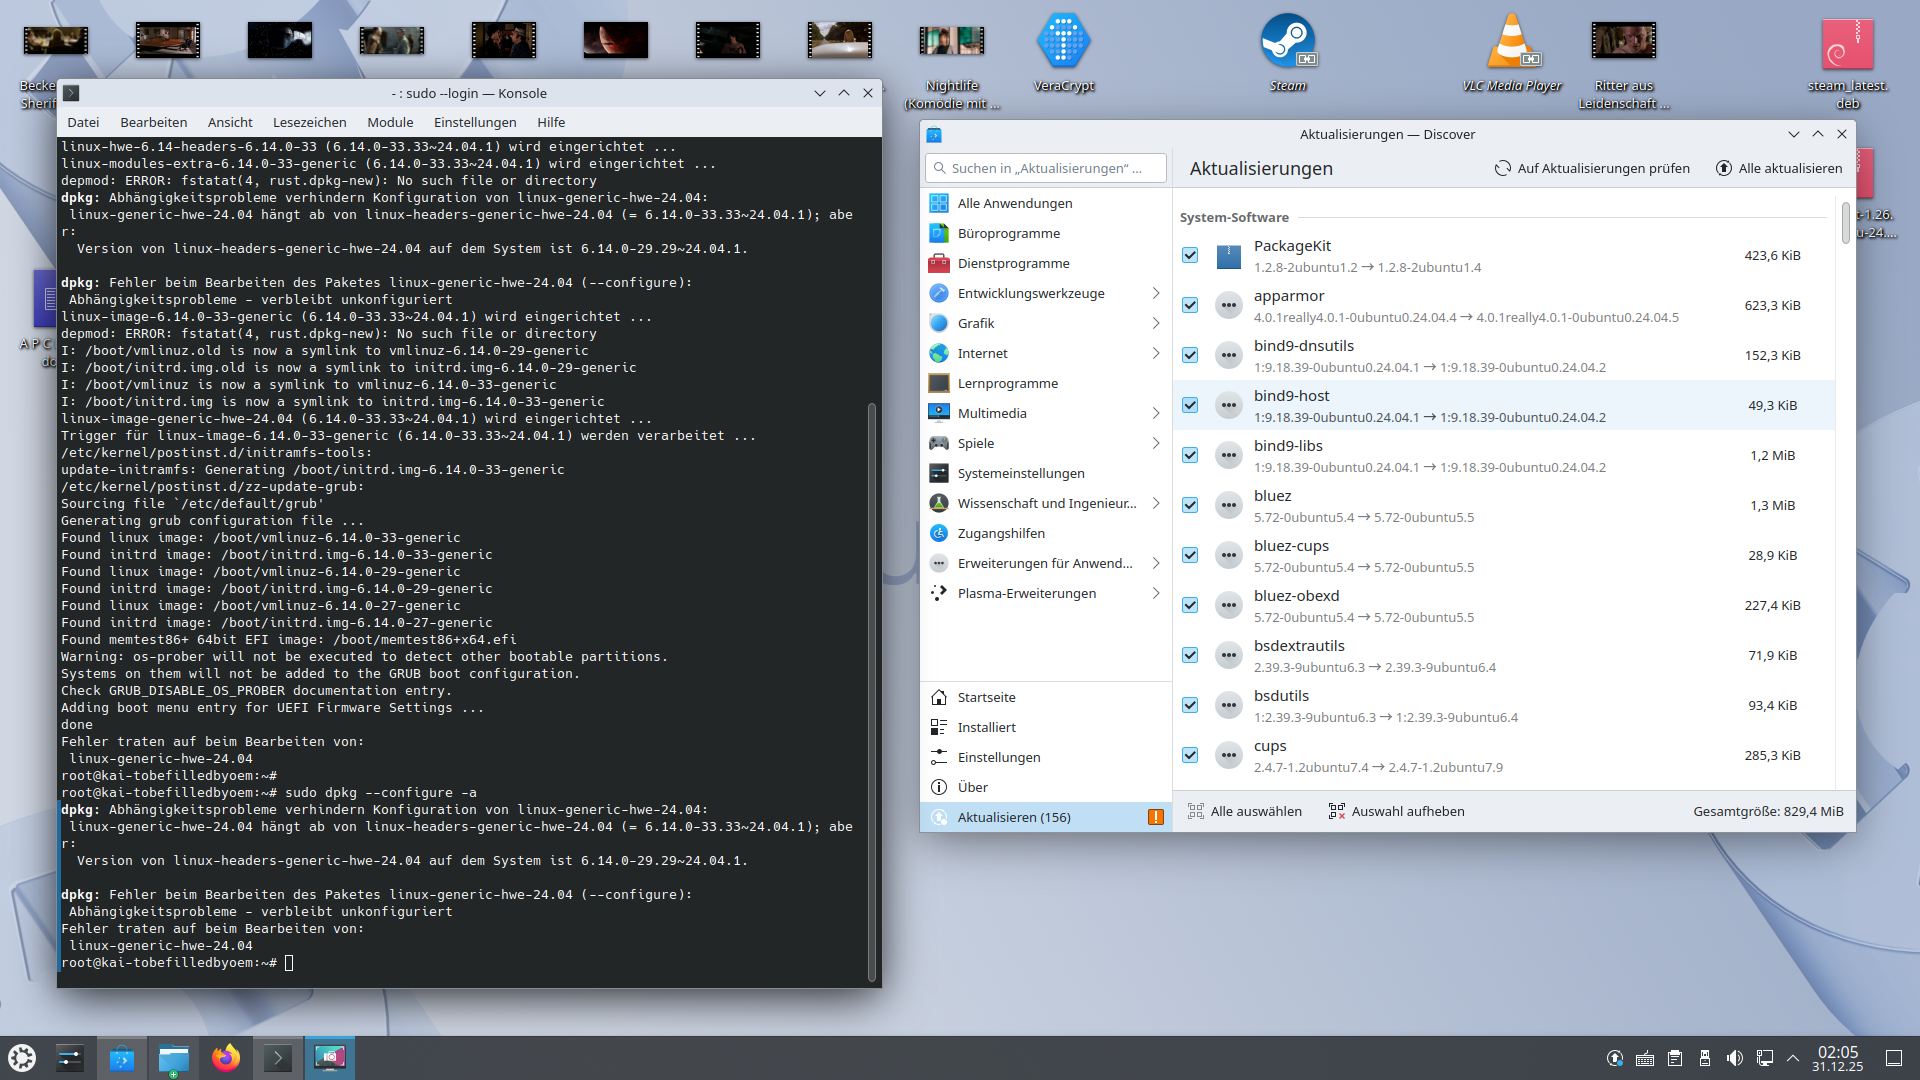Open Konsole's Einstellungen menu
This screenshot has height=1080, width=1920.
click(x=475, y=122)
